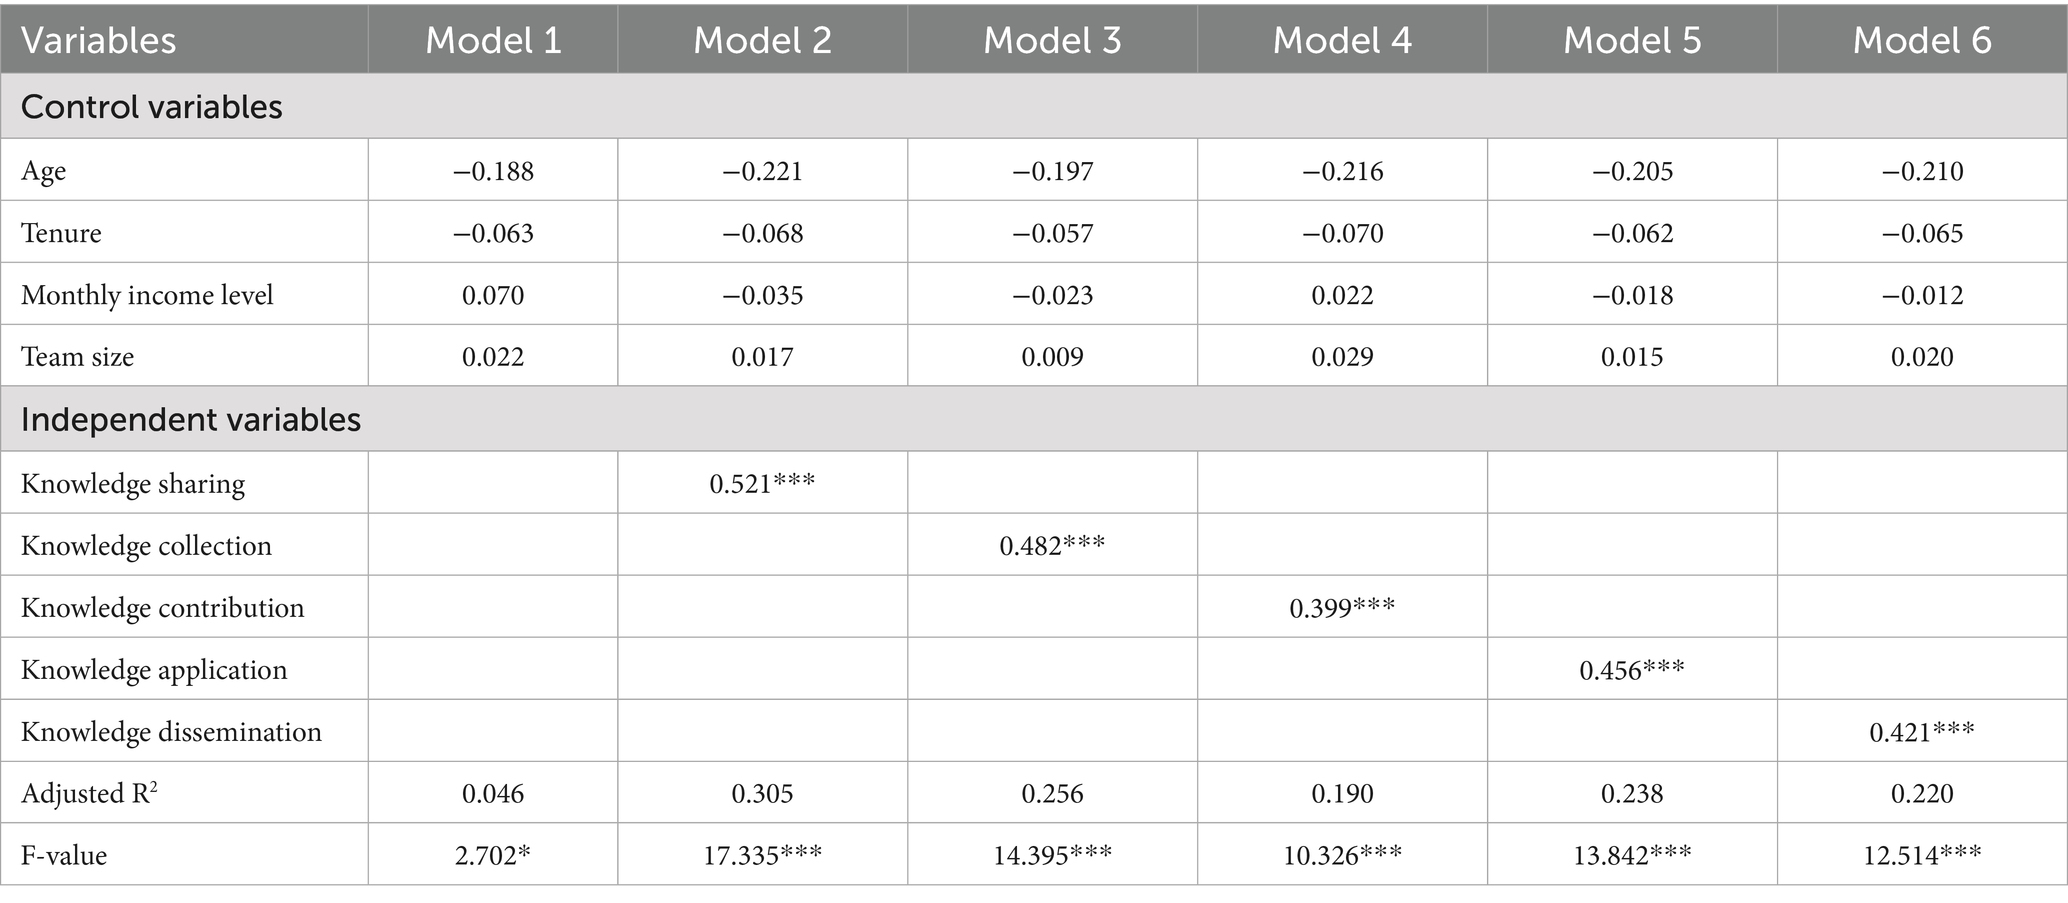Click the Age value −0.188 cell
Image resolution: width=2068 pixels, height=903 pixels.
[x=493, y=171]
